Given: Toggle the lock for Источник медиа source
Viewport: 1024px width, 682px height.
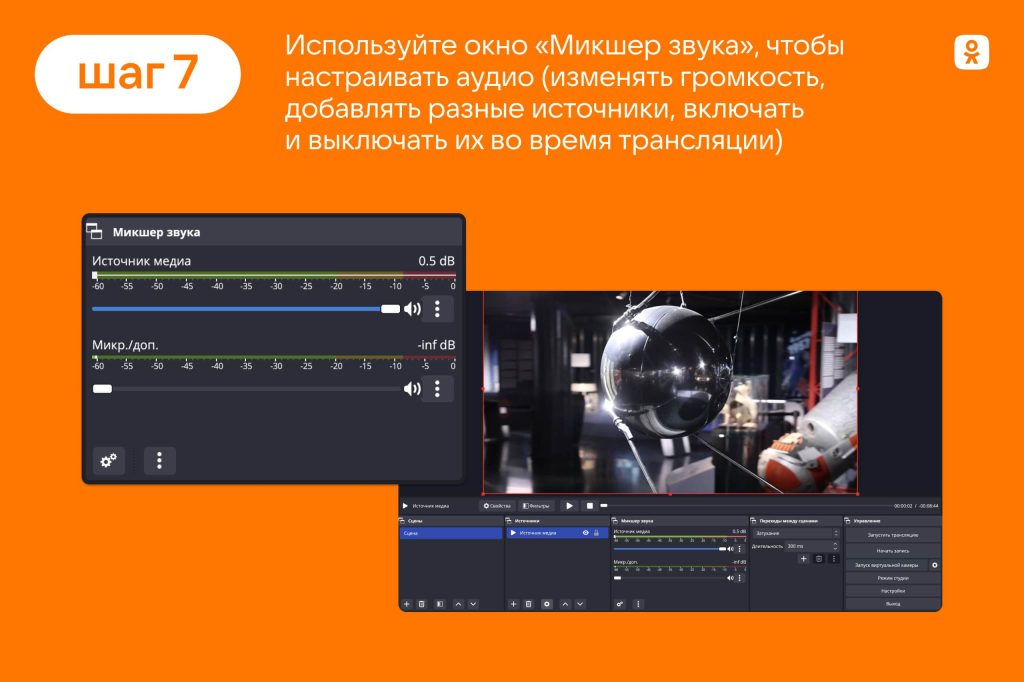Looking at the screenshot, I should pyautogui.click(x=596, y=533).
